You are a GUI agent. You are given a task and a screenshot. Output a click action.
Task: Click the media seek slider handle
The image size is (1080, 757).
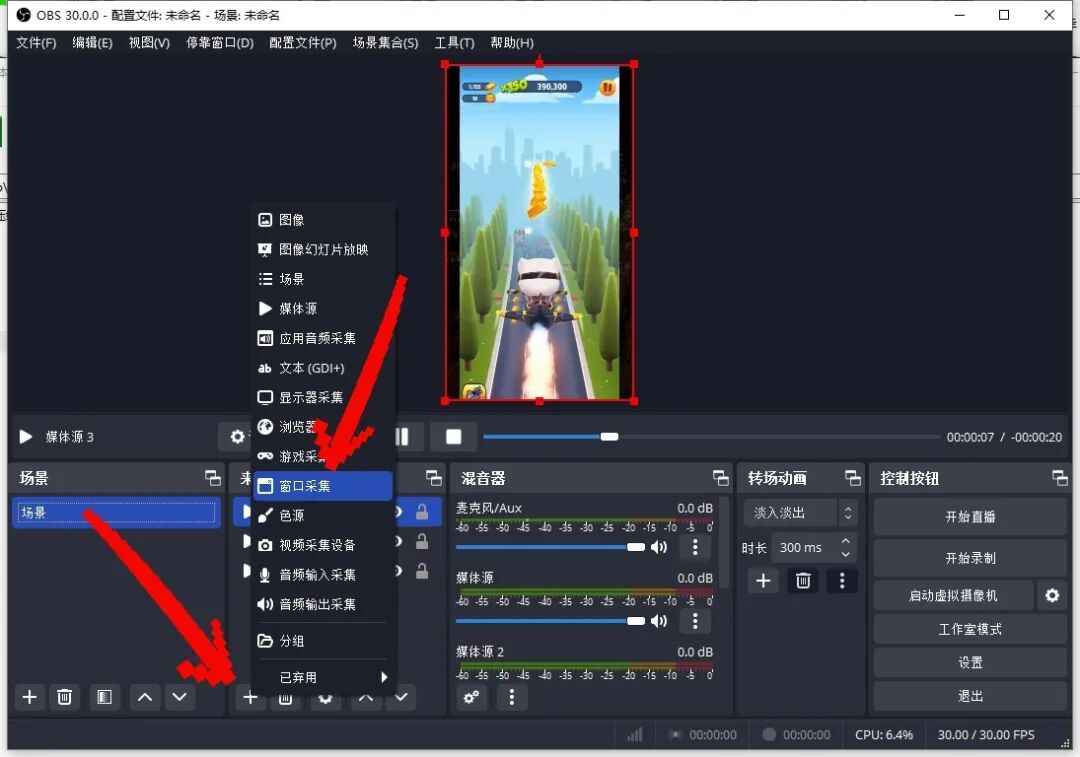point(609,437)
